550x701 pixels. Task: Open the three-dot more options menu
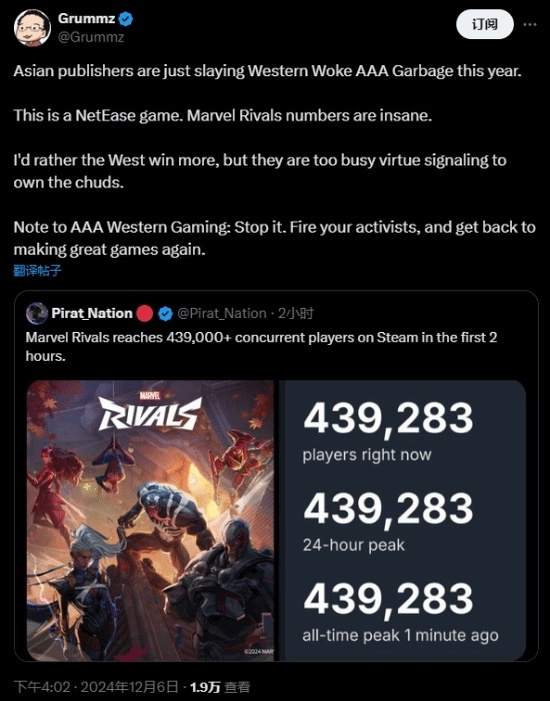pos(530,25)
